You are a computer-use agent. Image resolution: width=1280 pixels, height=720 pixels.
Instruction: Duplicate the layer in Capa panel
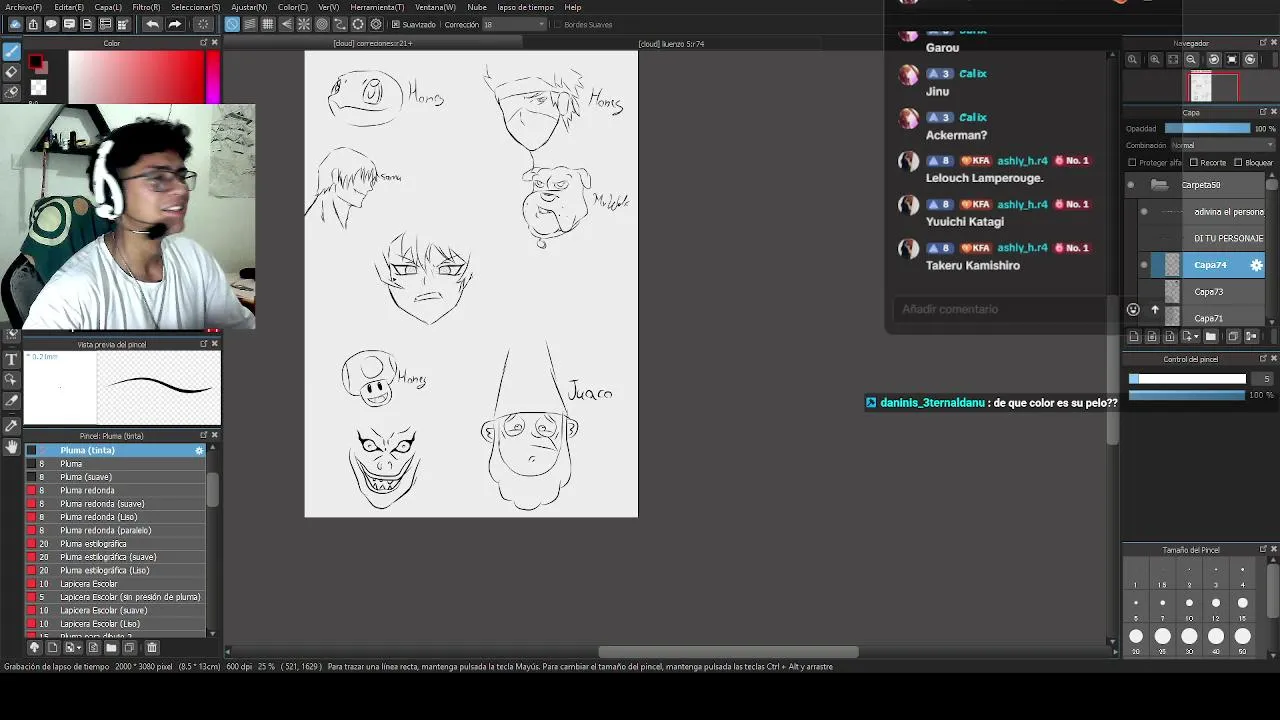tap(1233, 337)
